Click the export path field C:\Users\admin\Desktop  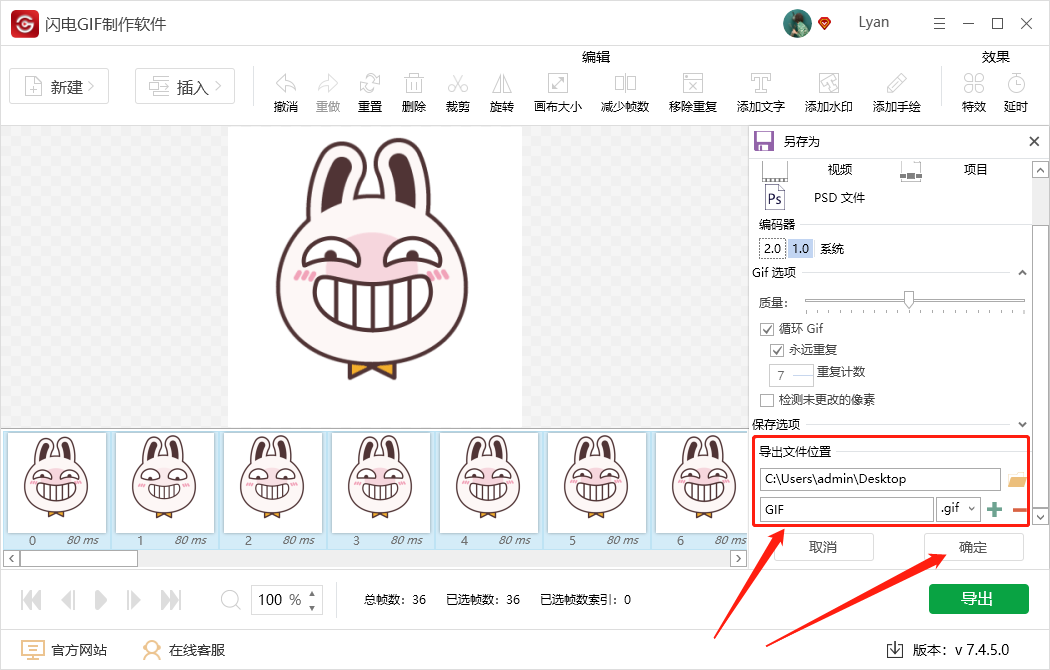coord(880,479)
